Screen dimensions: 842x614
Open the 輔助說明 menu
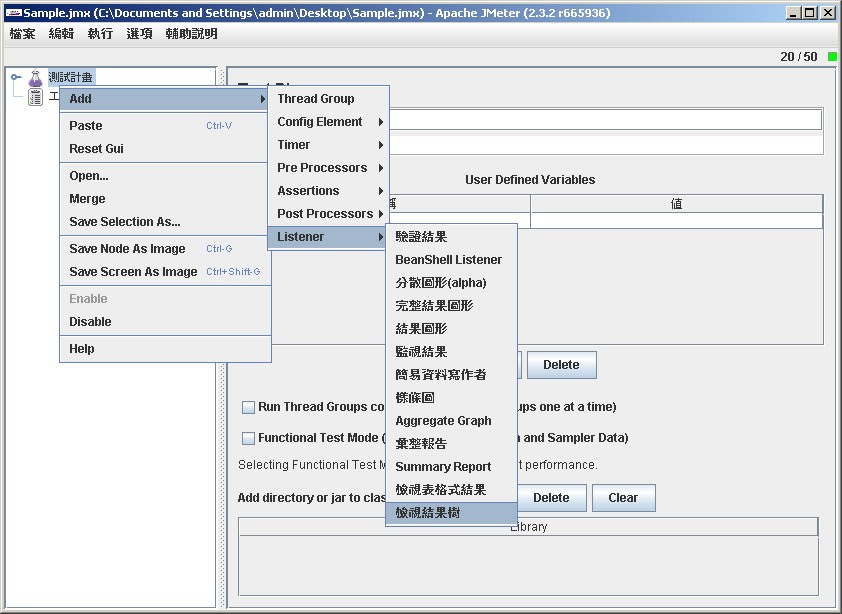pos(192,34)
